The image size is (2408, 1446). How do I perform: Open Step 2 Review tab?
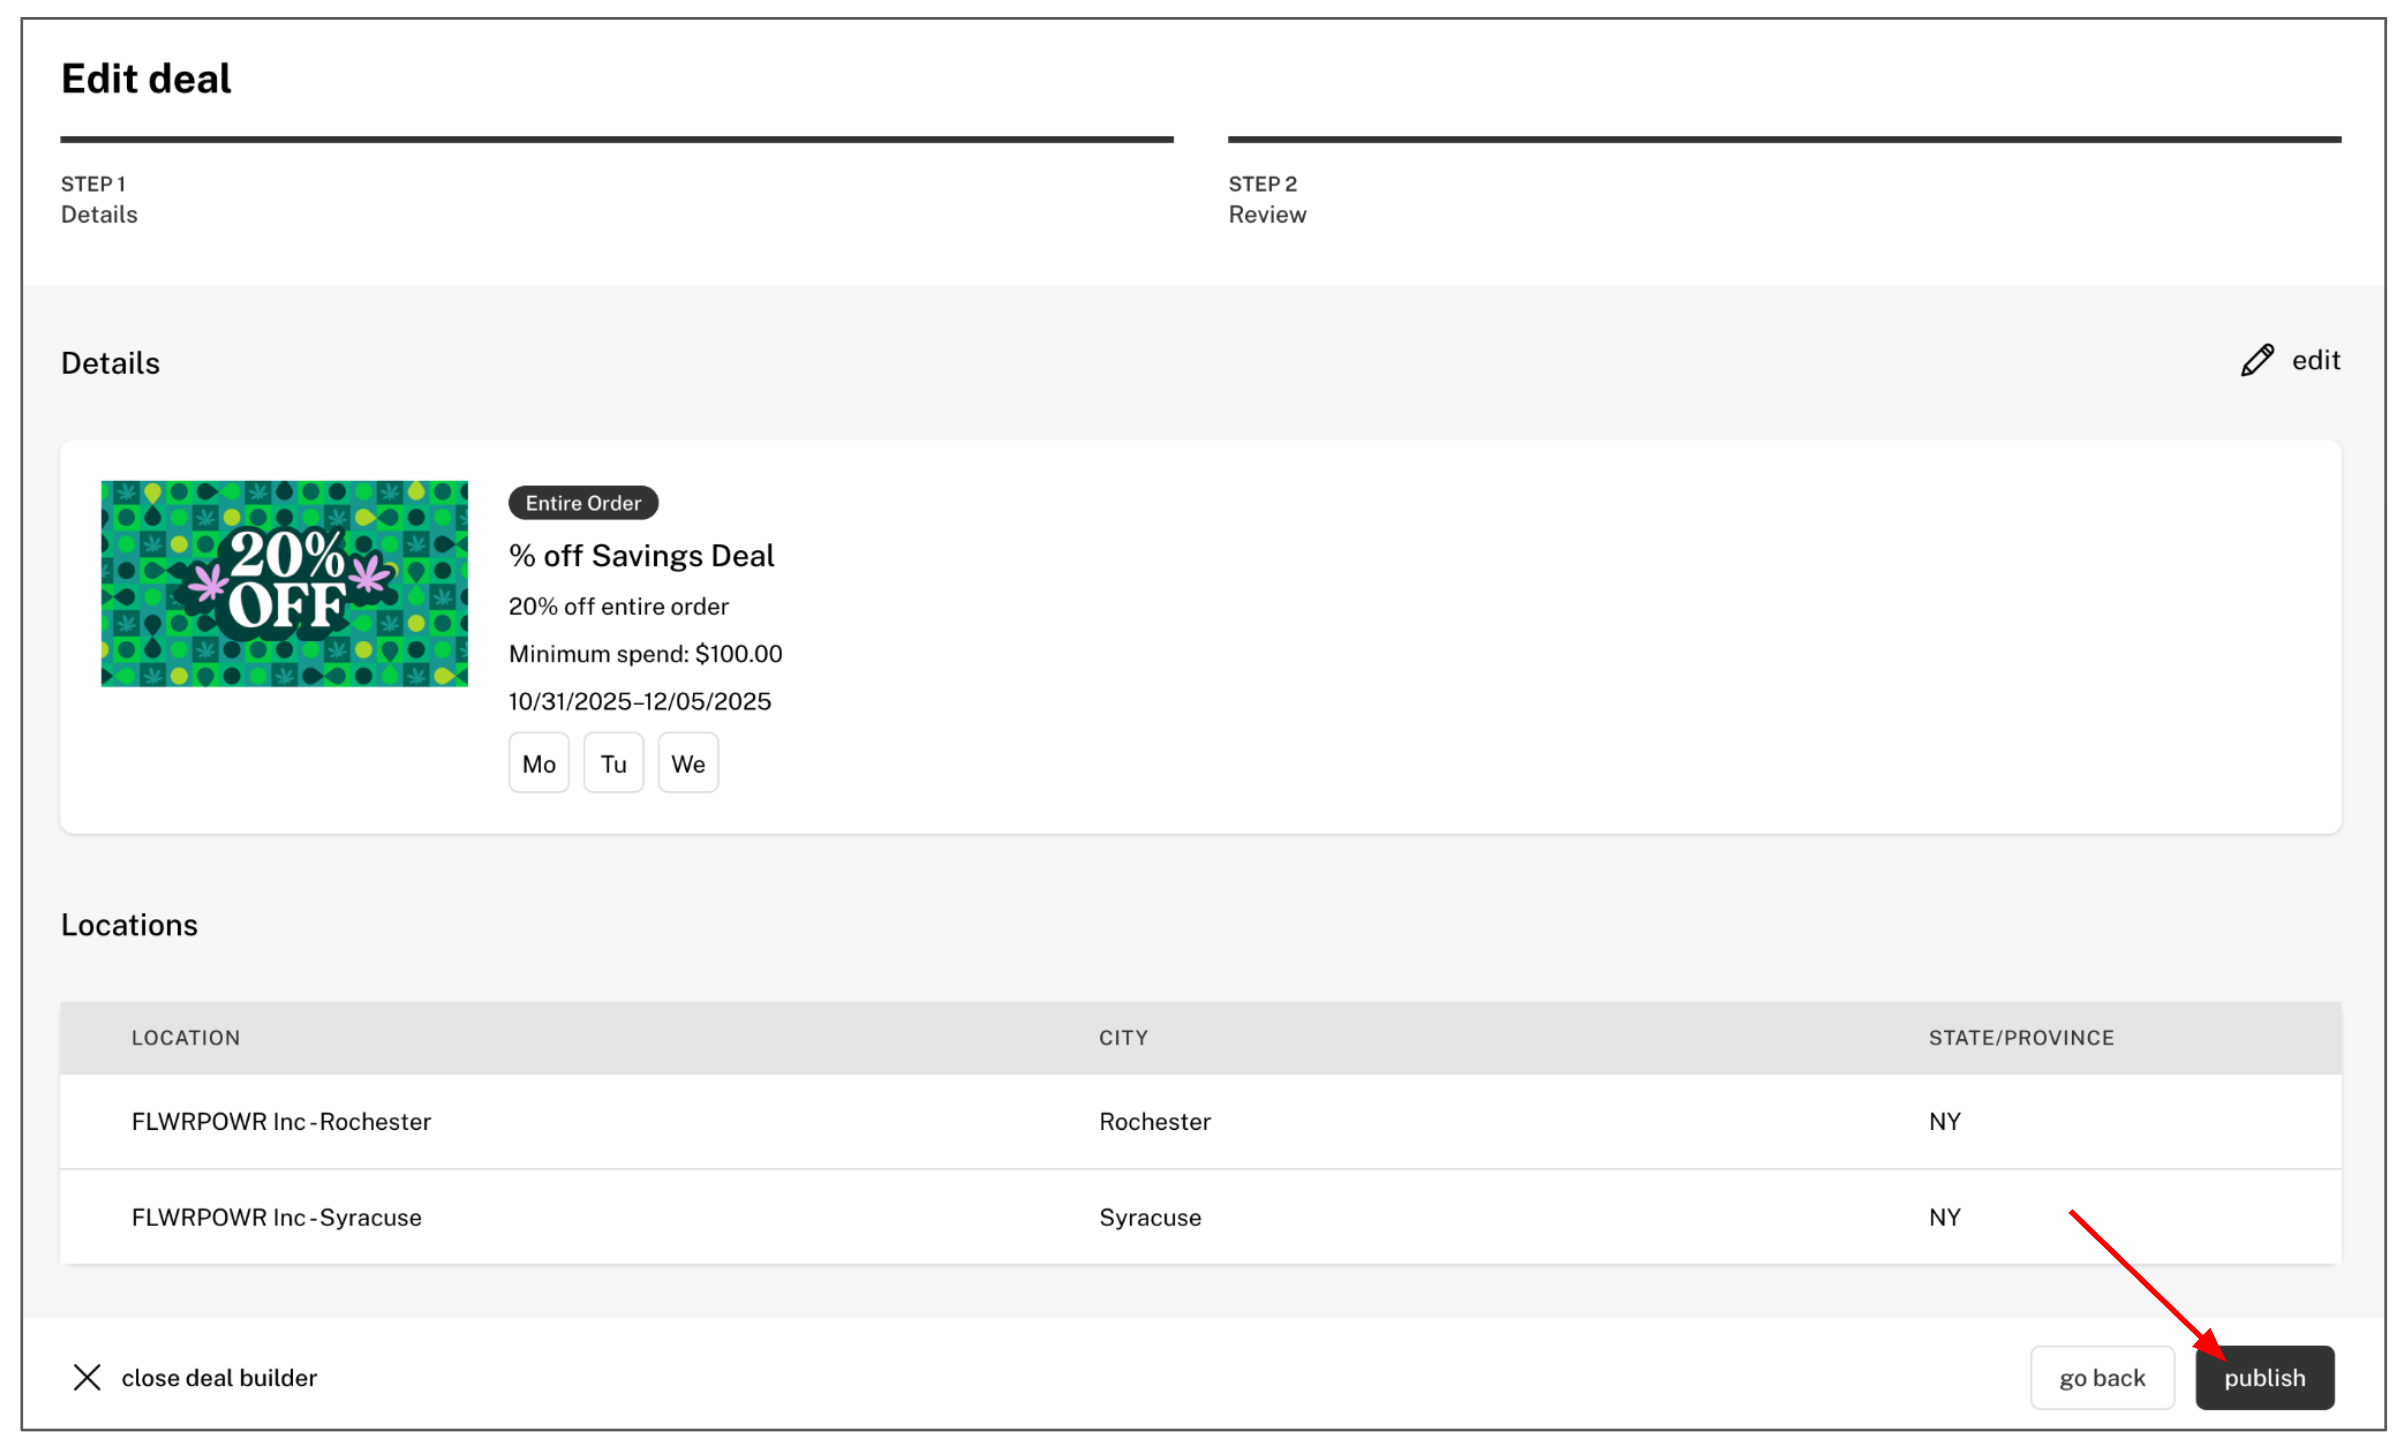point(1266,199)
